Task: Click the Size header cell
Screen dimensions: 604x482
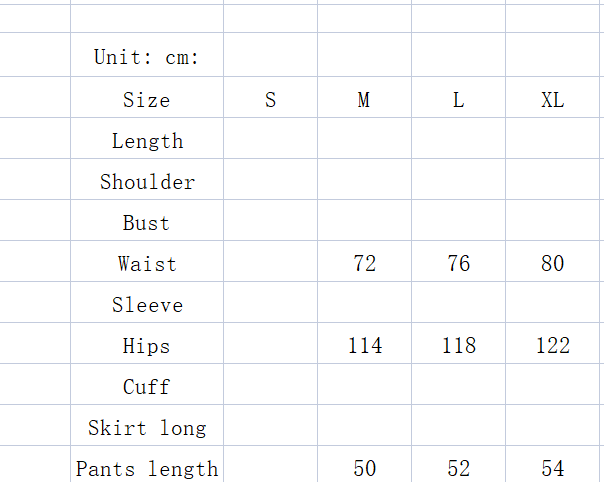Action: click(147, 100)
